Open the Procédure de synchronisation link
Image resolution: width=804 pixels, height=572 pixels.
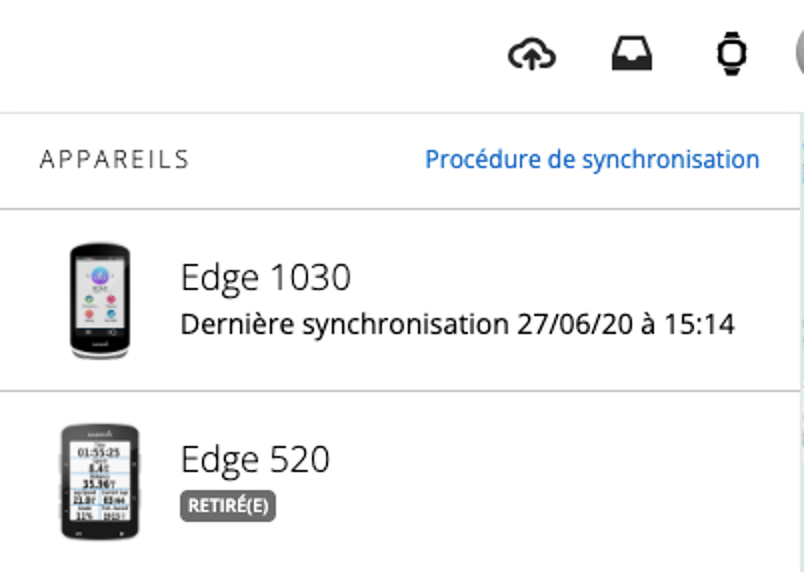592,159
